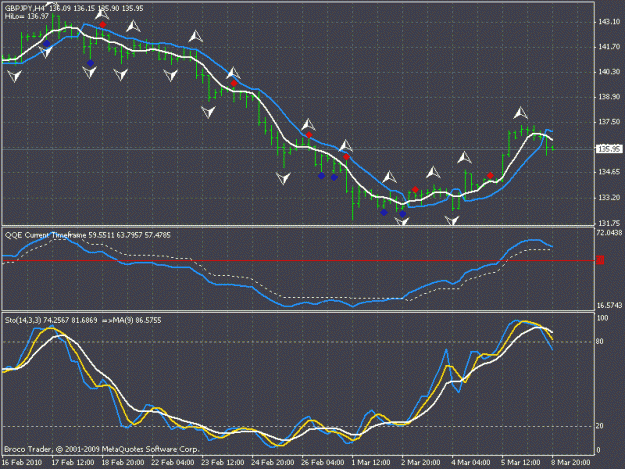Click the stochastic scale value 0
Image resolution: width=625 pixels, height=469 pixels.
(598, 450)
